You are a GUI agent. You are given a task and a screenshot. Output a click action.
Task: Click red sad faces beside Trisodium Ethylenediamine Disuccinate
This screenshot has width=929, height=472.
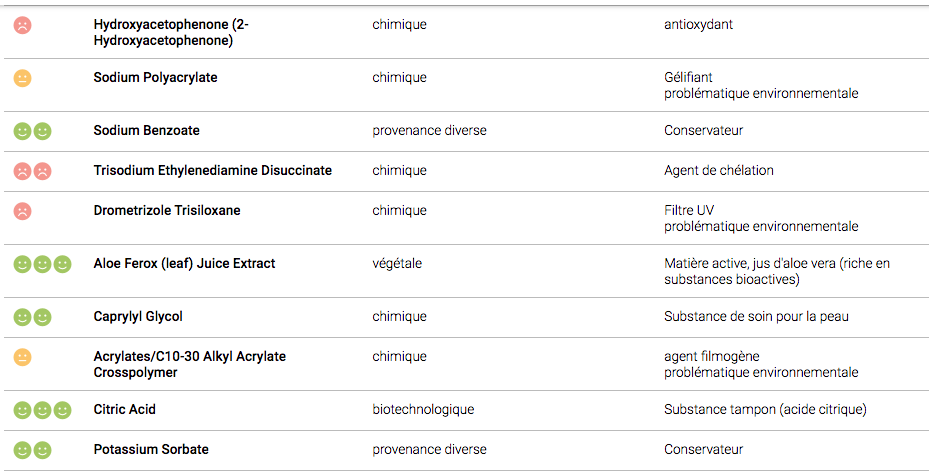click(x=32, y=171)
